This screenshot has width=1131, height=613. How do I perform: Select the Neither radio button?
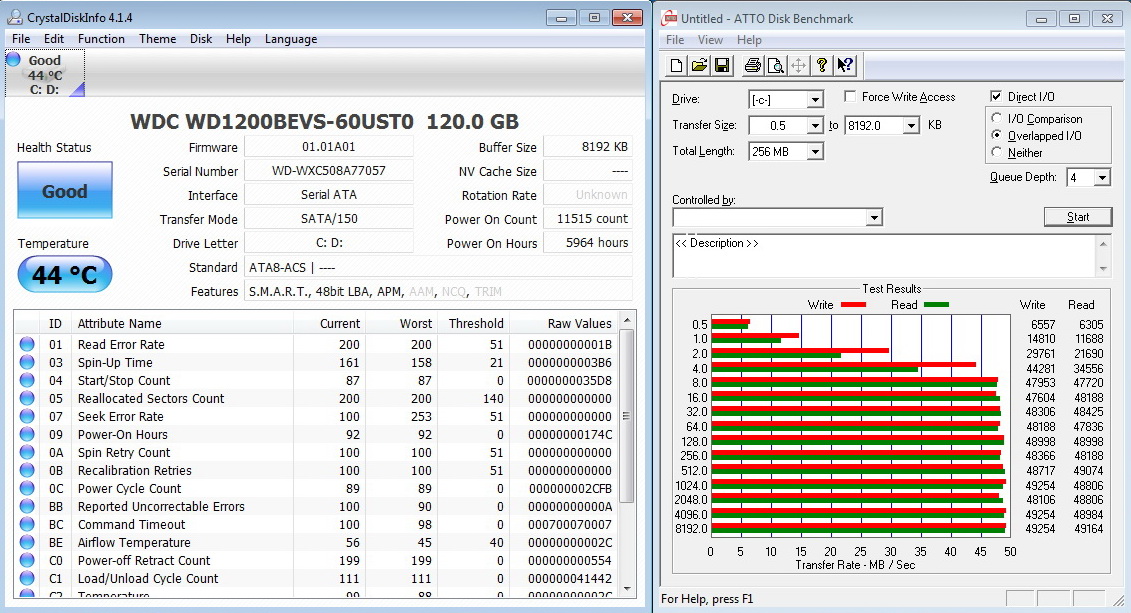point(996,152)
